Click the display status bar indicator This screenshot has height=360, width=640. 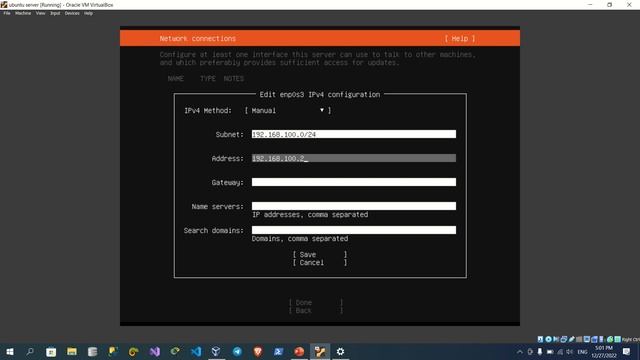[587, 339]
